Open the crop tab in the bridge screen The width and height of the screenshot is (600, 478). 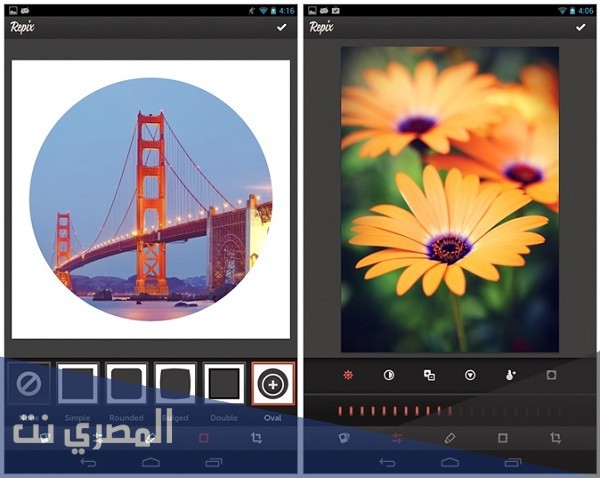(256, 438)
